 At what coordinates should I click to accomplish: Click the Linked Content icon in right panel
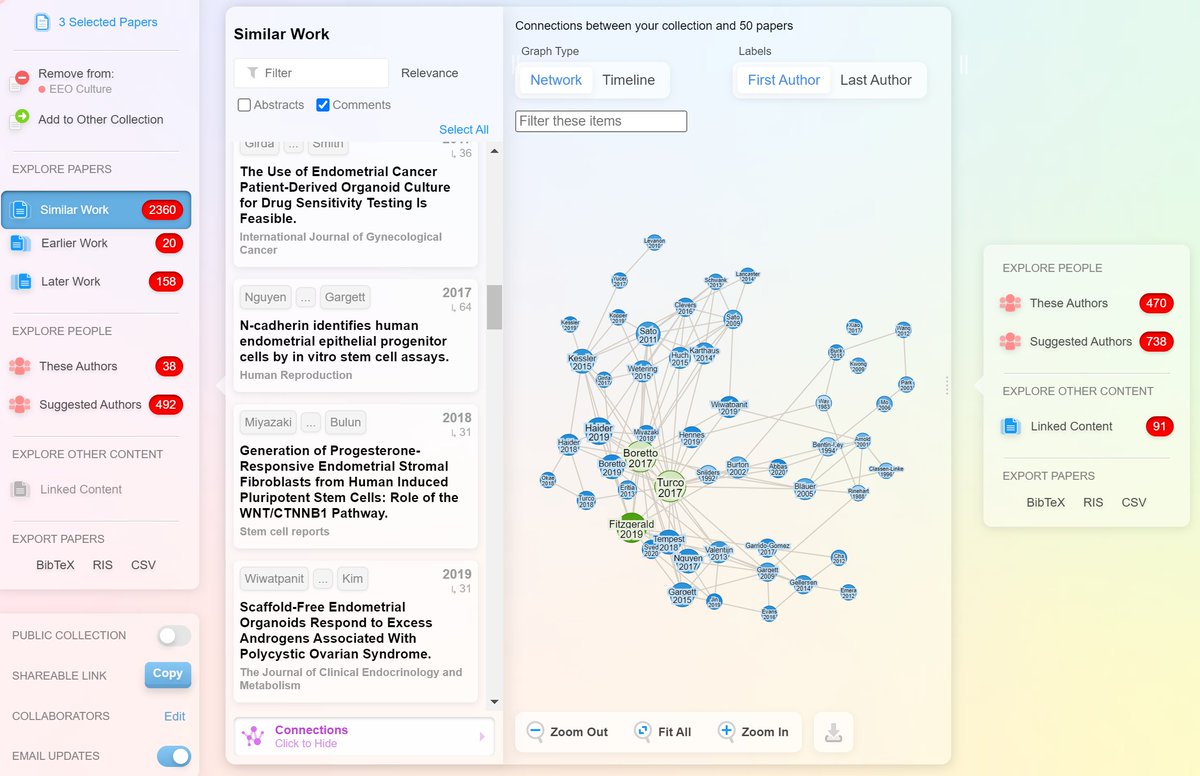pyautogui.click(x=1011, y=426)
